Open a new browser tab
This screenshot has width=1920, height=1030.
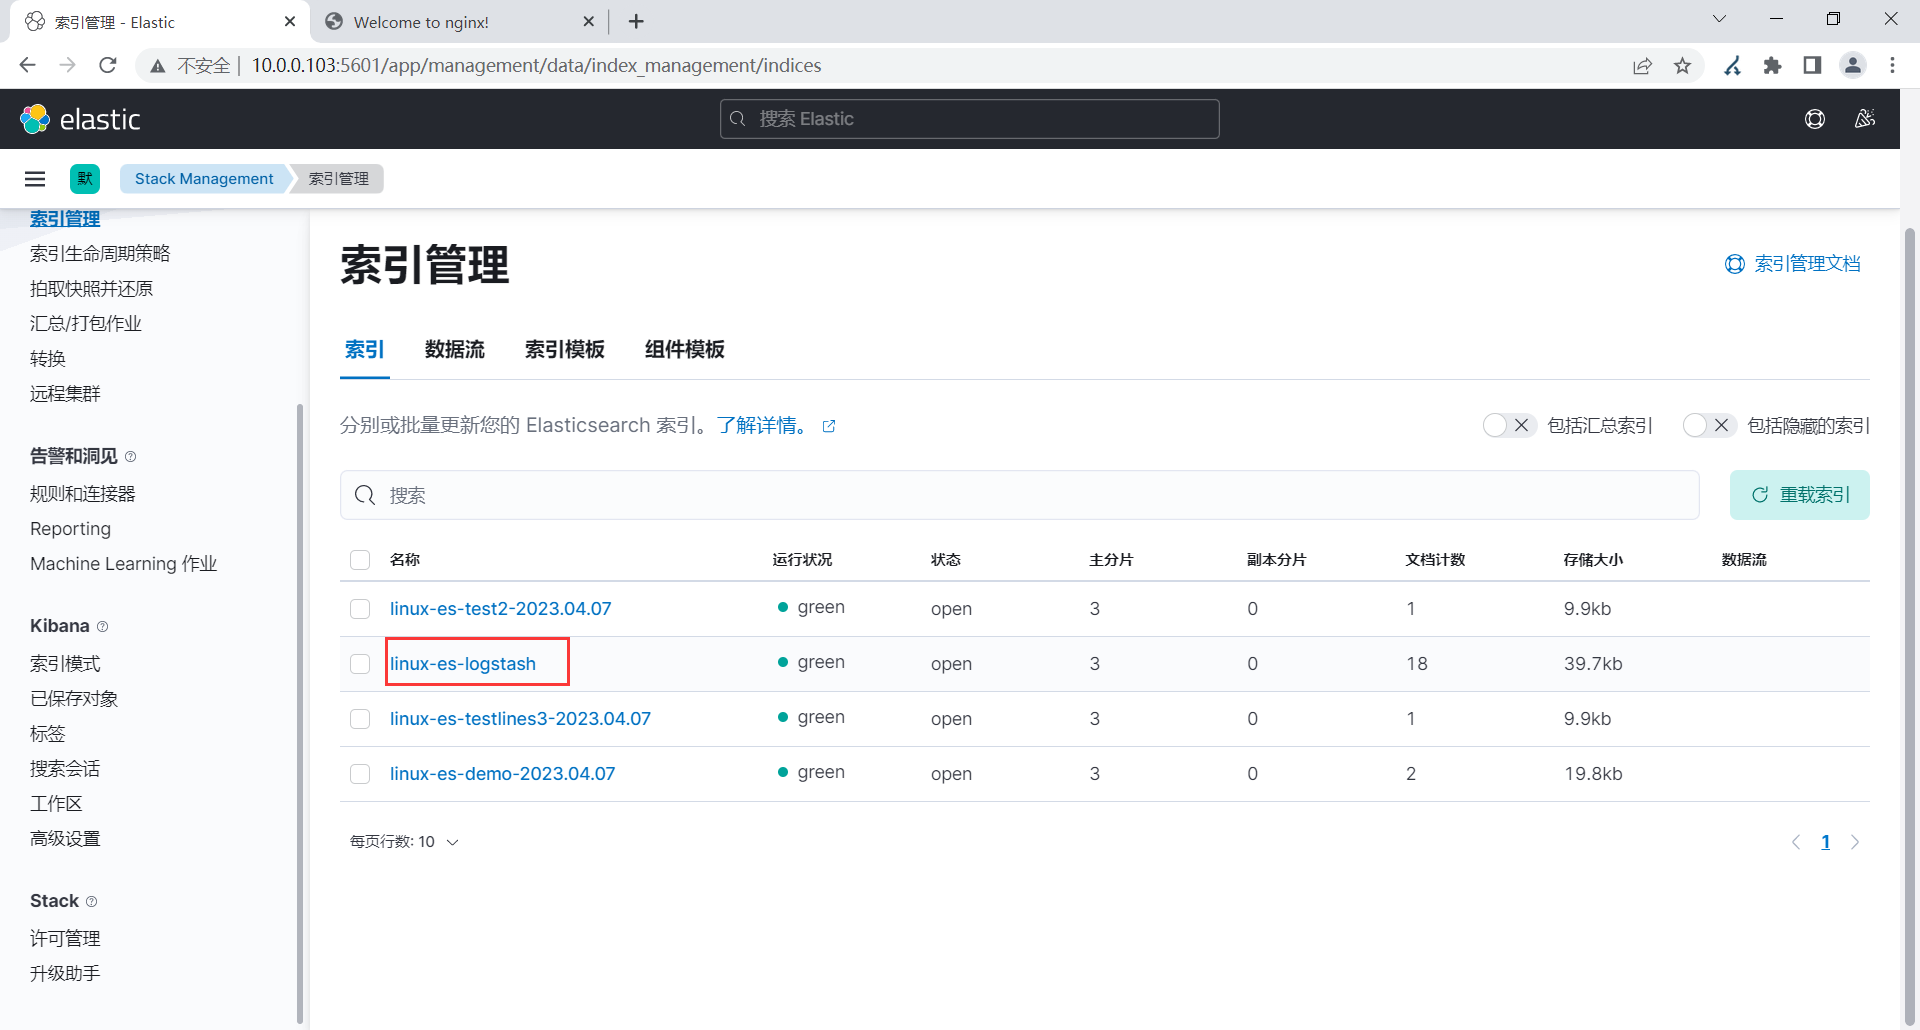(636, 21)
